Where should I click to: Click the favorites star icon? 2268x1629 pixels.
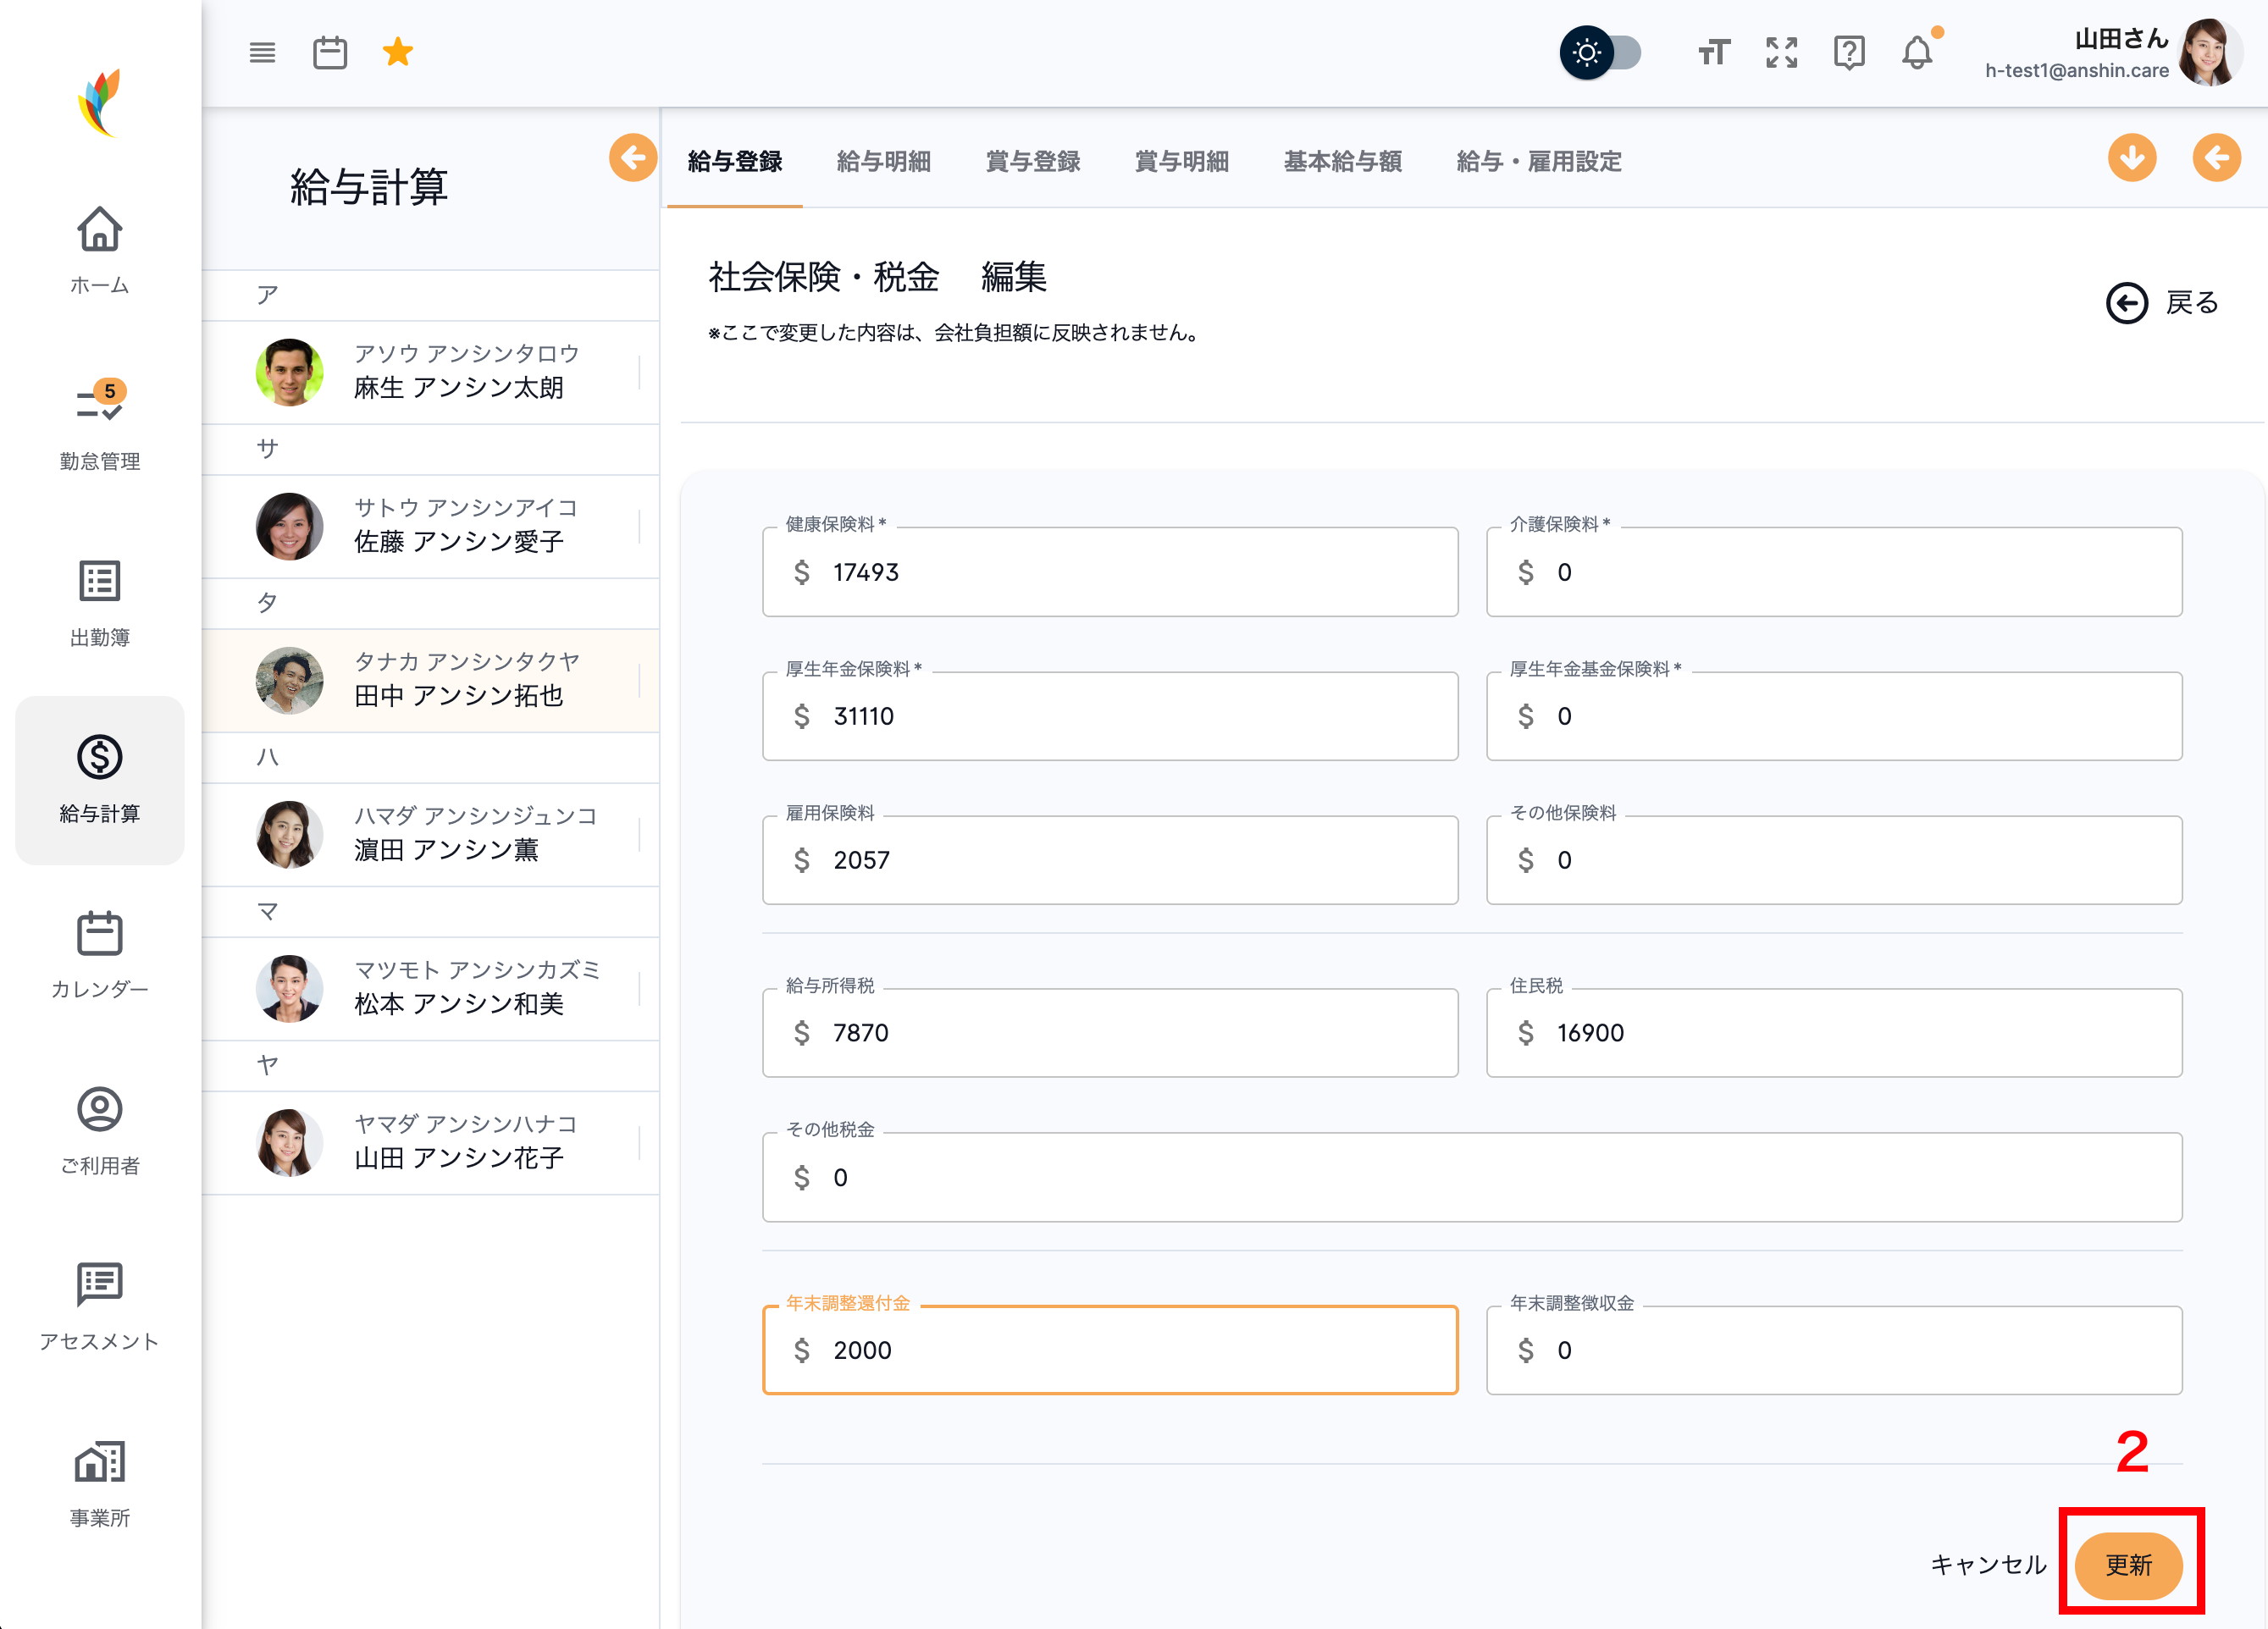tap(398, 52)
